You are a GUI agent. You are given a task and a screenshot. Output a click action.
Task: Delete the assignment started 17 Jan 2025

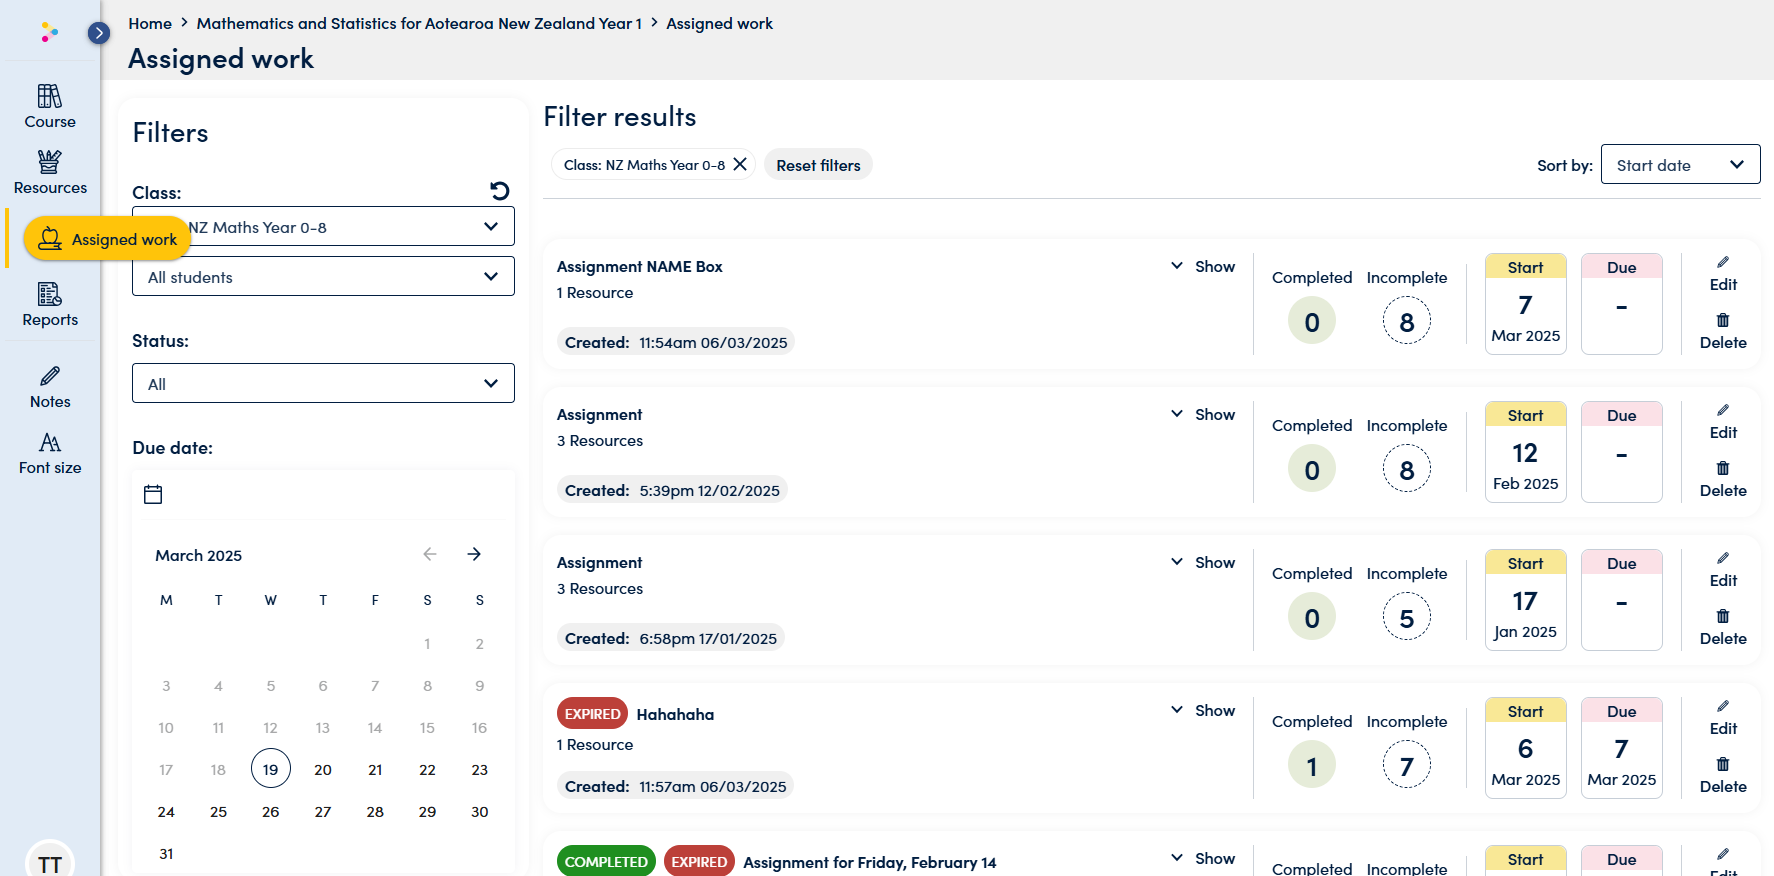point(1723,627)
